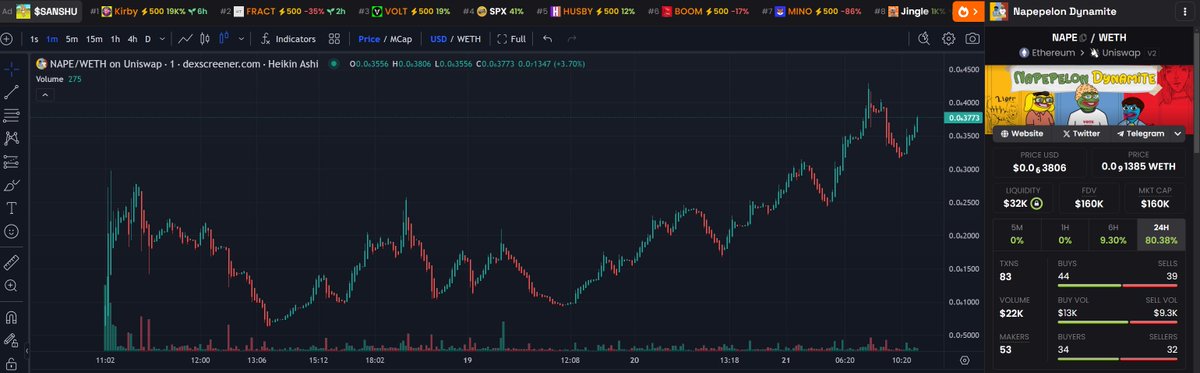Screen dimensions: 1200x373
Task: Toggle chart denomination to USD
Action: pos(438,39)
